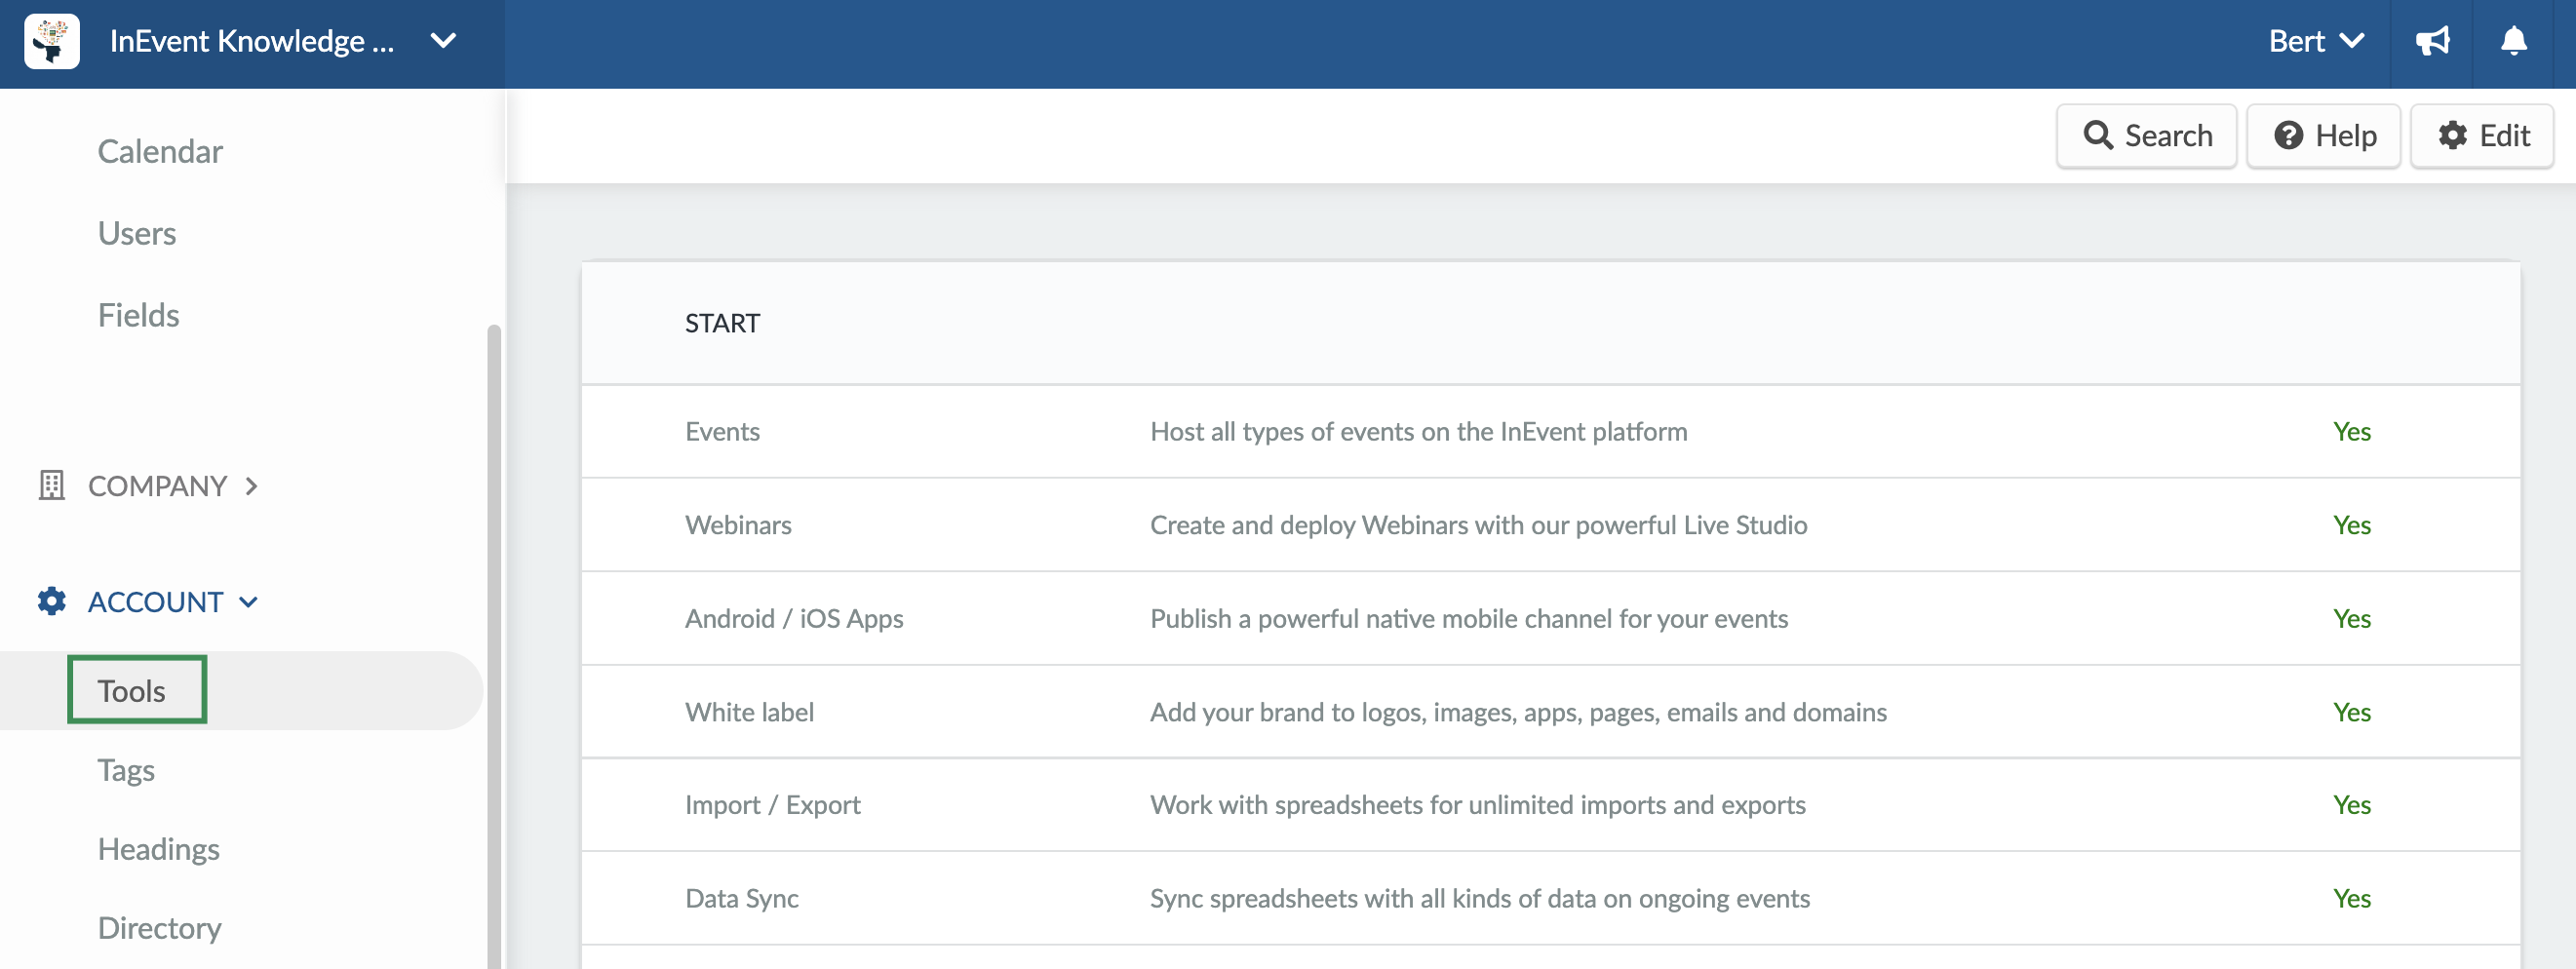The width and height of the screenshot is (2576, 969).
Task: Click 'Sync spreadsheets with all kinds' description
Action: coord(1479,899)
